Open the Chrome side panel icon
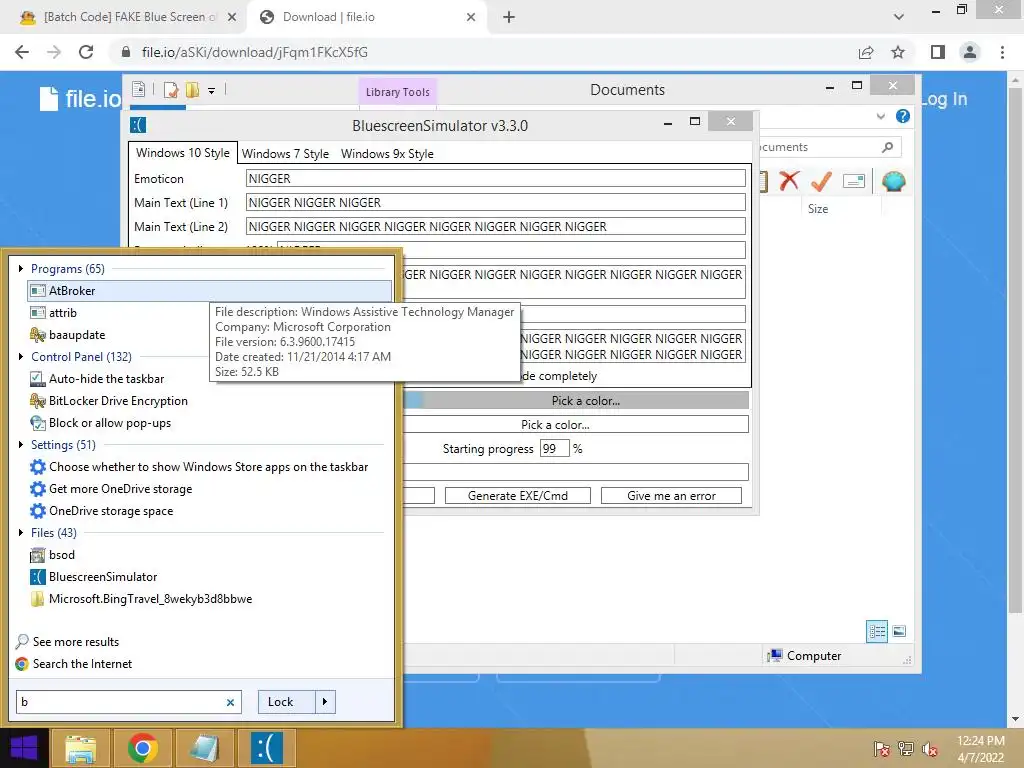 click(x=938, y=52)
